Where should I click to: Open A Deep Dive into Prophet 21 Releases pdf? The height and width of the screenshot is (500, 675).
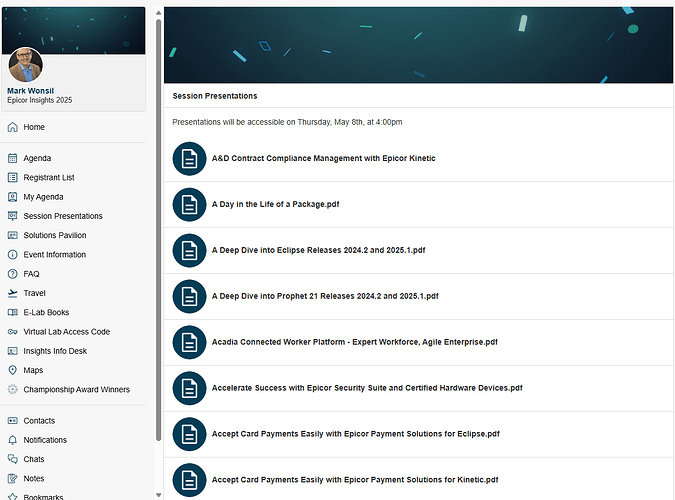(325, 296)
